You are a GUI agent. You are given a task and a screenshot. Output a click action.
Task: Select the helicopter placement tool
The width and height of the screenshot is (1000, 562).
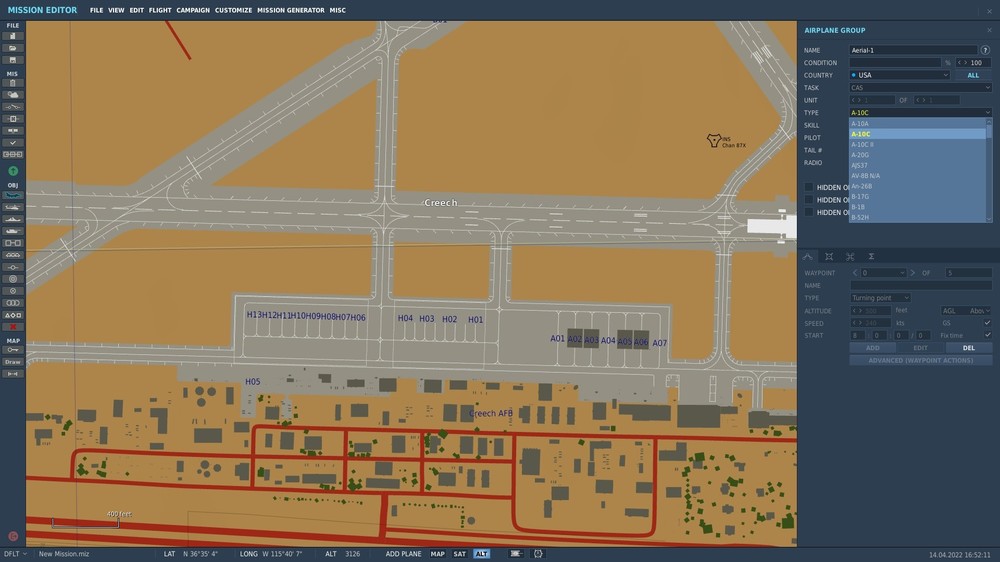point(13,207)
